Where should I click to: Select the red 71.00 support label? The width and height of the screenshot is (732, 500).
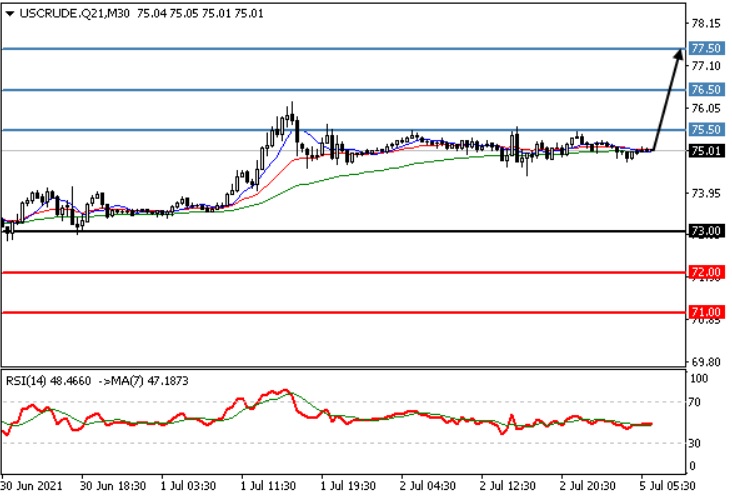[706, 312]
